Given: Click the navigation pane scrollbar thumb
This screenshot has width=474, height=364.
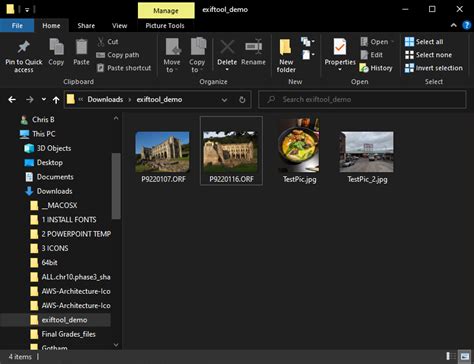Looking at the screenshot, I should click(116, 186).
